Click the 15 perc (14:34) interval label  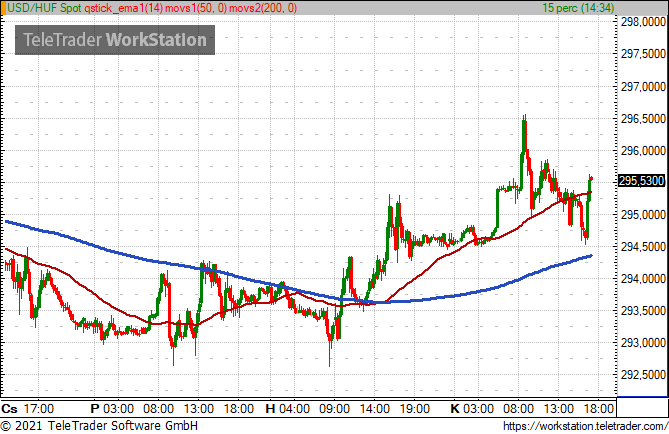point(578,8)
